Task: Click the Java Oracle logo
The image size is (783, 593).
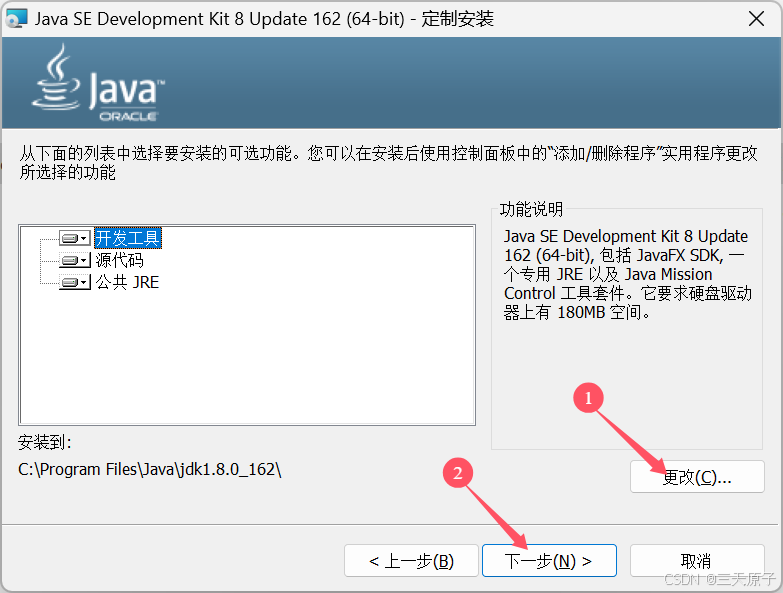Action: point(98,83)
